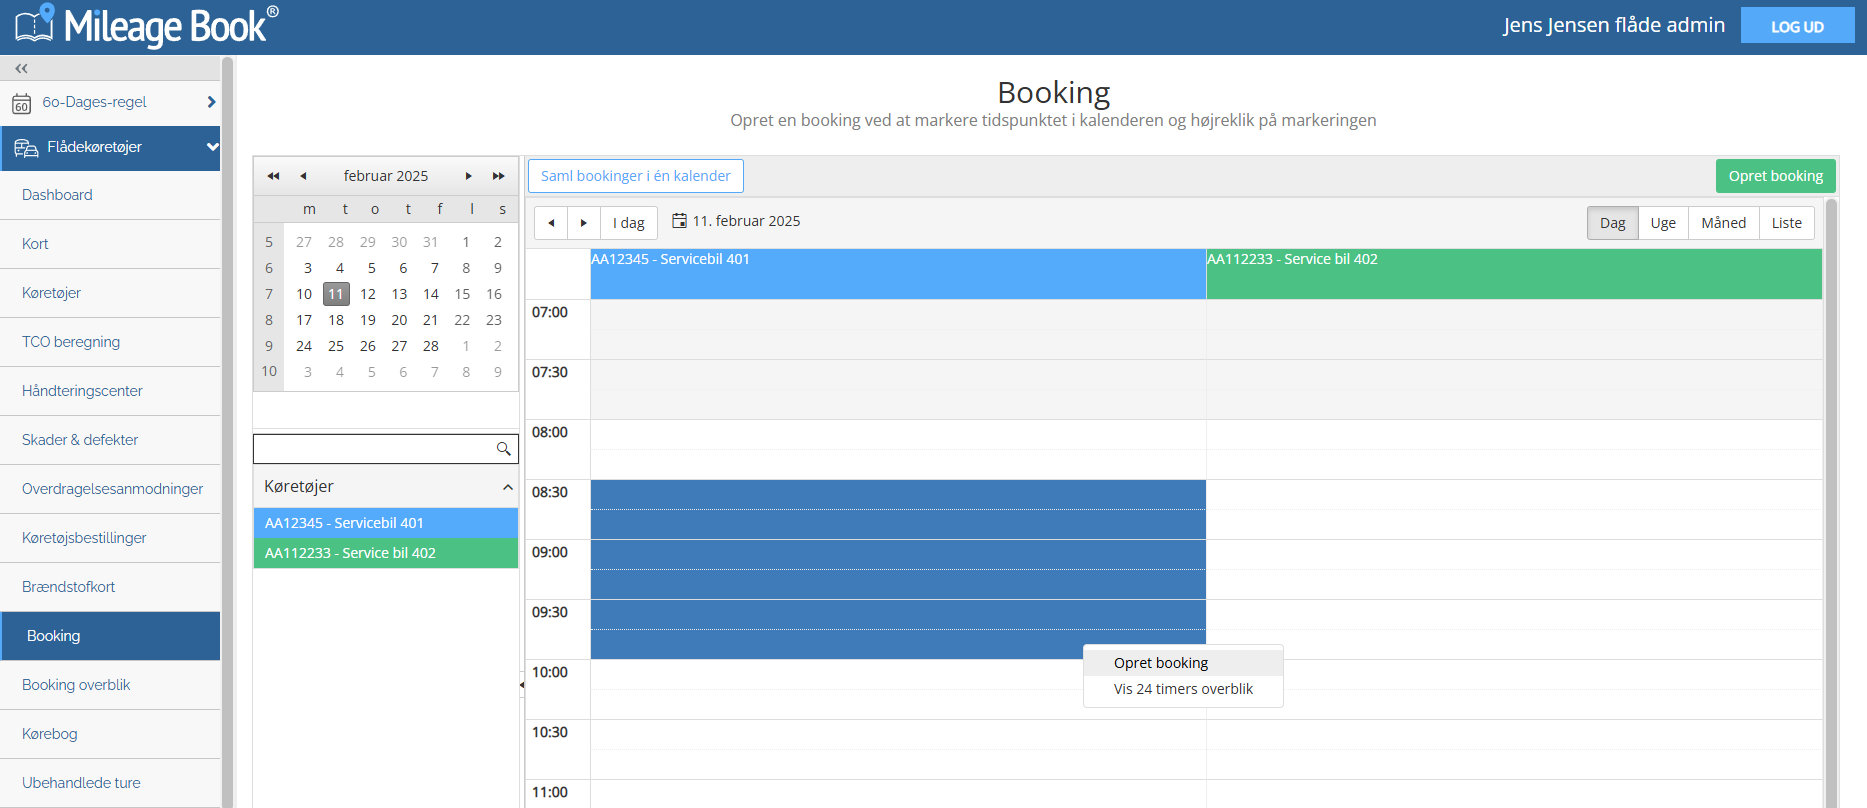
Task: Jump to the previous year in the mini calendar
Action: [x=273, y=176]
